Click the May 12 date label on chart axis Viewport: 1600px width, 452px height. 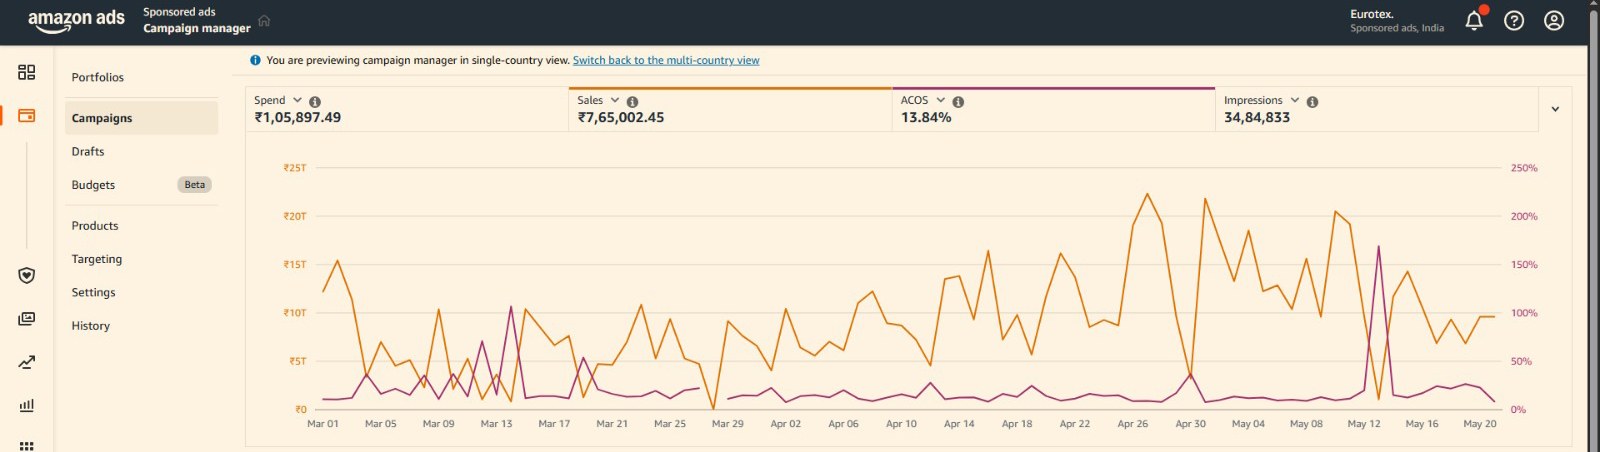pyautogui.click(x=1364, y=424)
